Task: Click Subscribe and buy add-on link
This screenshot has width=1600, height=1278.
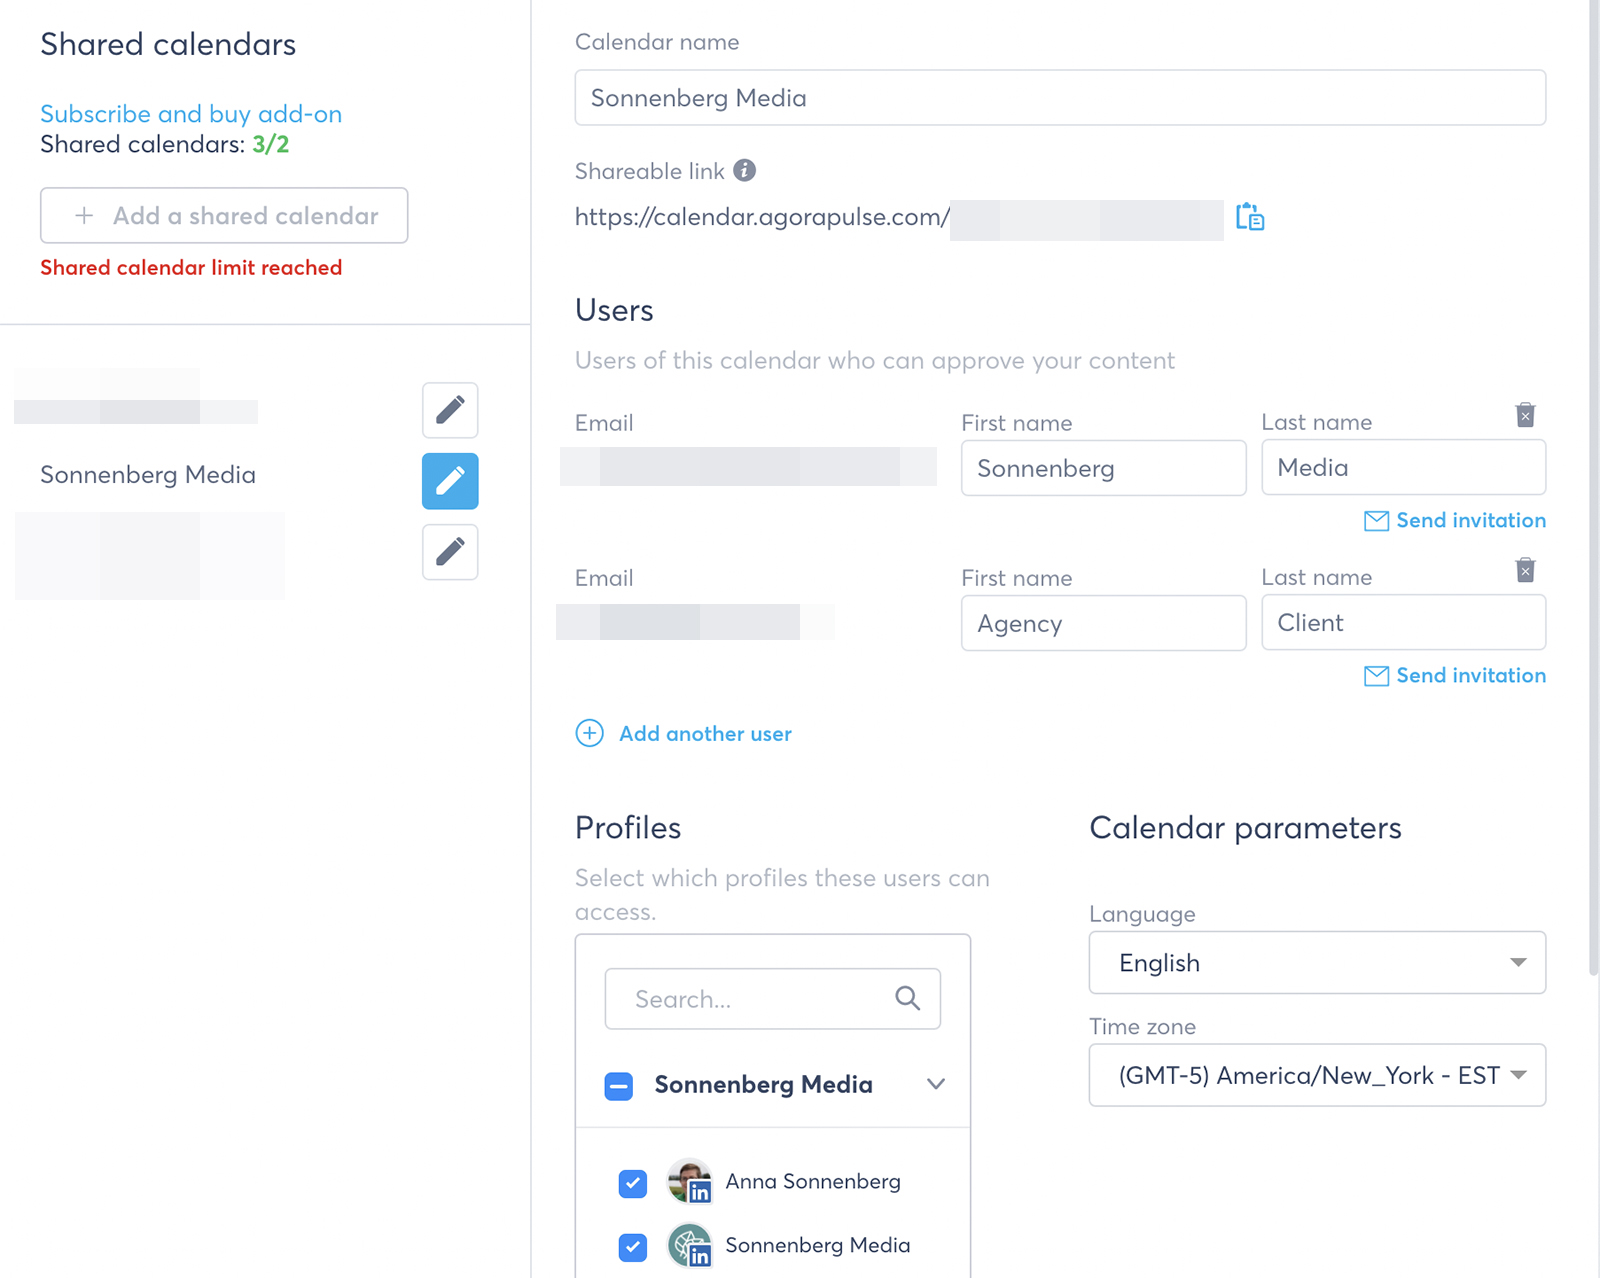Action: coord(191,114)
